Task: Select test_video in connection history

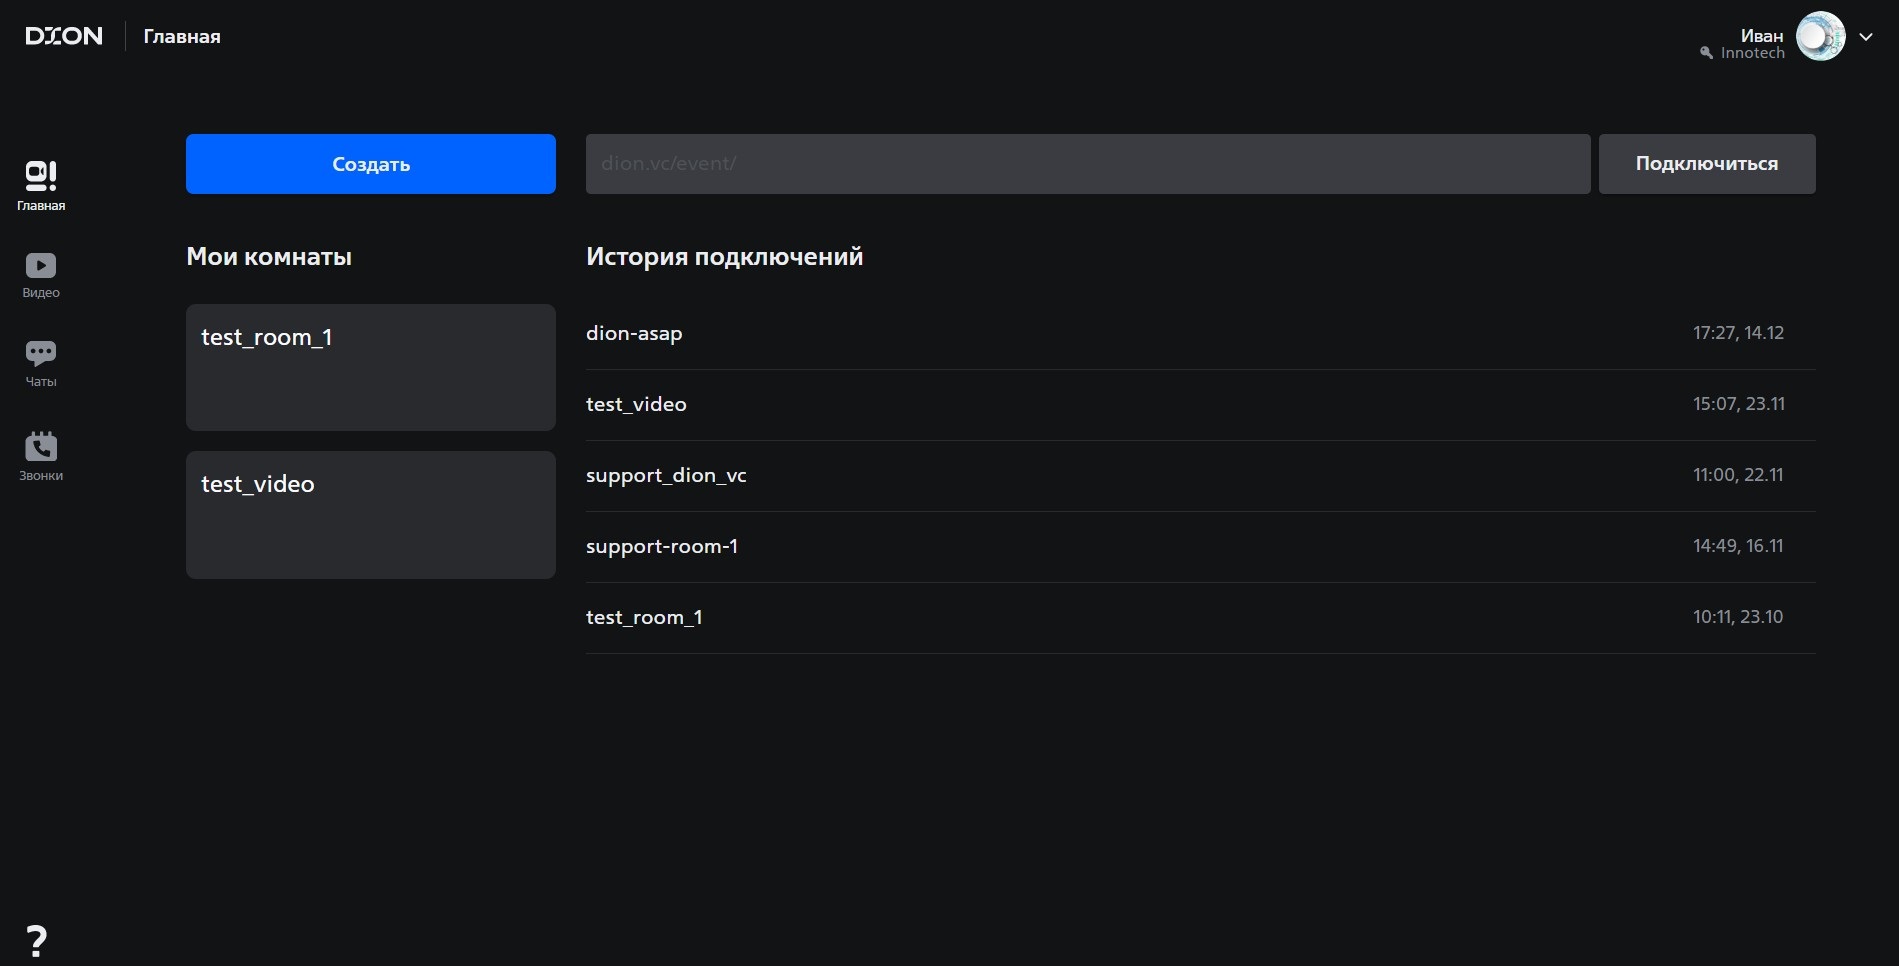Action: coord(1200,405)
